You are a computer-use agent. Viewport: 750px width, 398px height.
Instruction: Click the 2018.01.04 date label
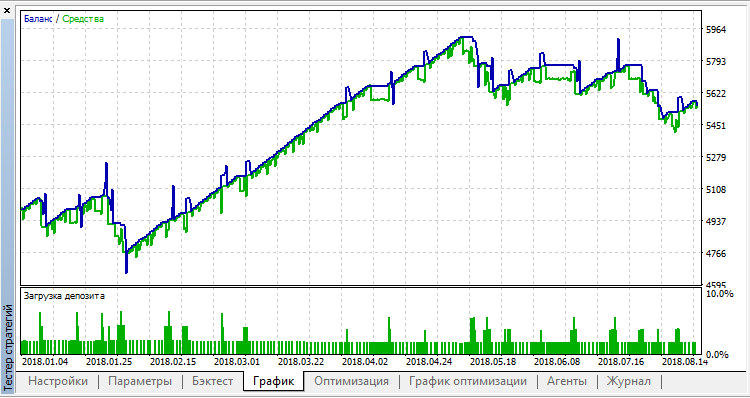[x=45, y=361]
